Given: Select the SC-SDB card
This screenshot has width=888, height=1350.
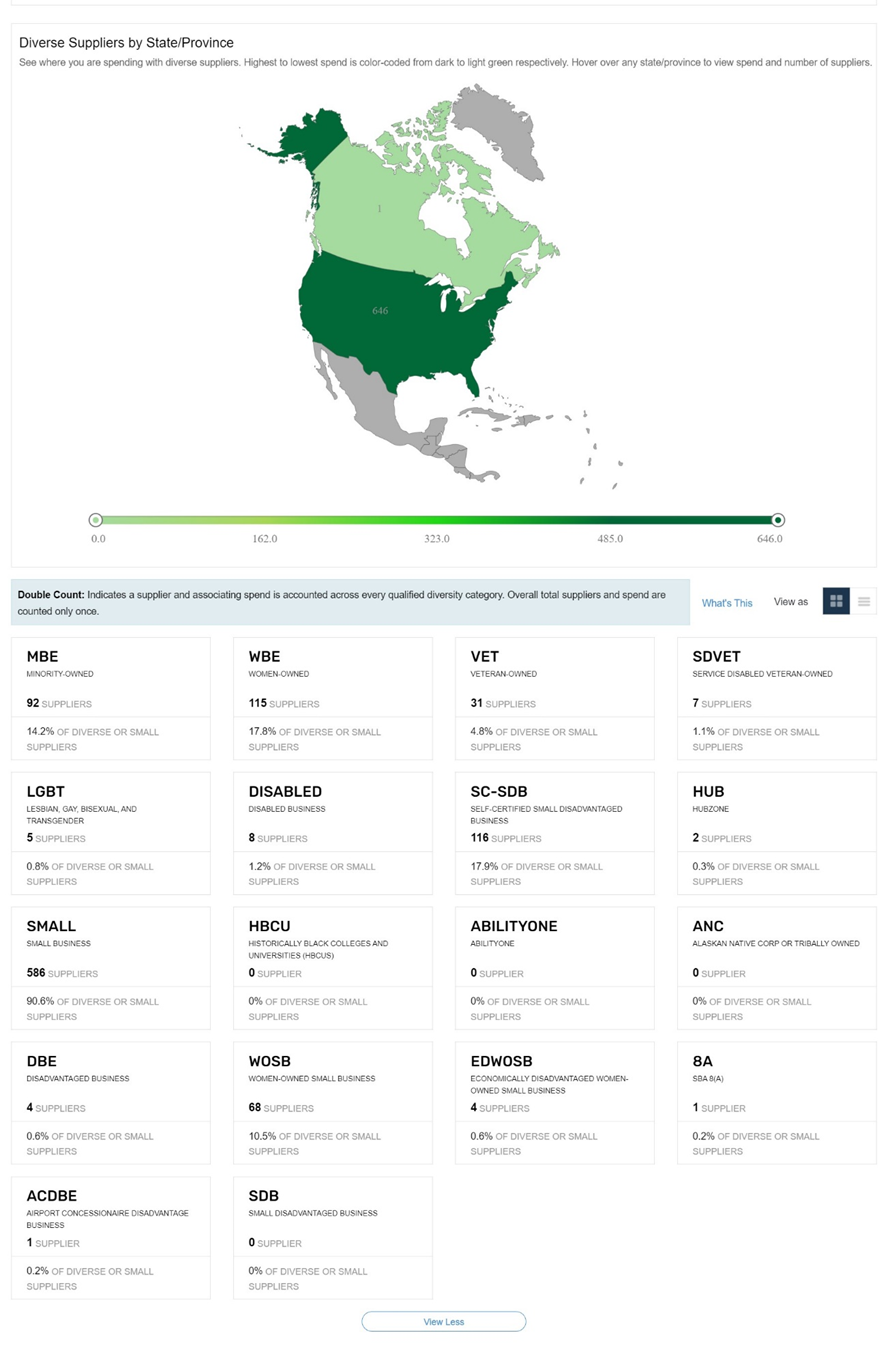Looking at the screenshot, I should [x=555, y=833].
